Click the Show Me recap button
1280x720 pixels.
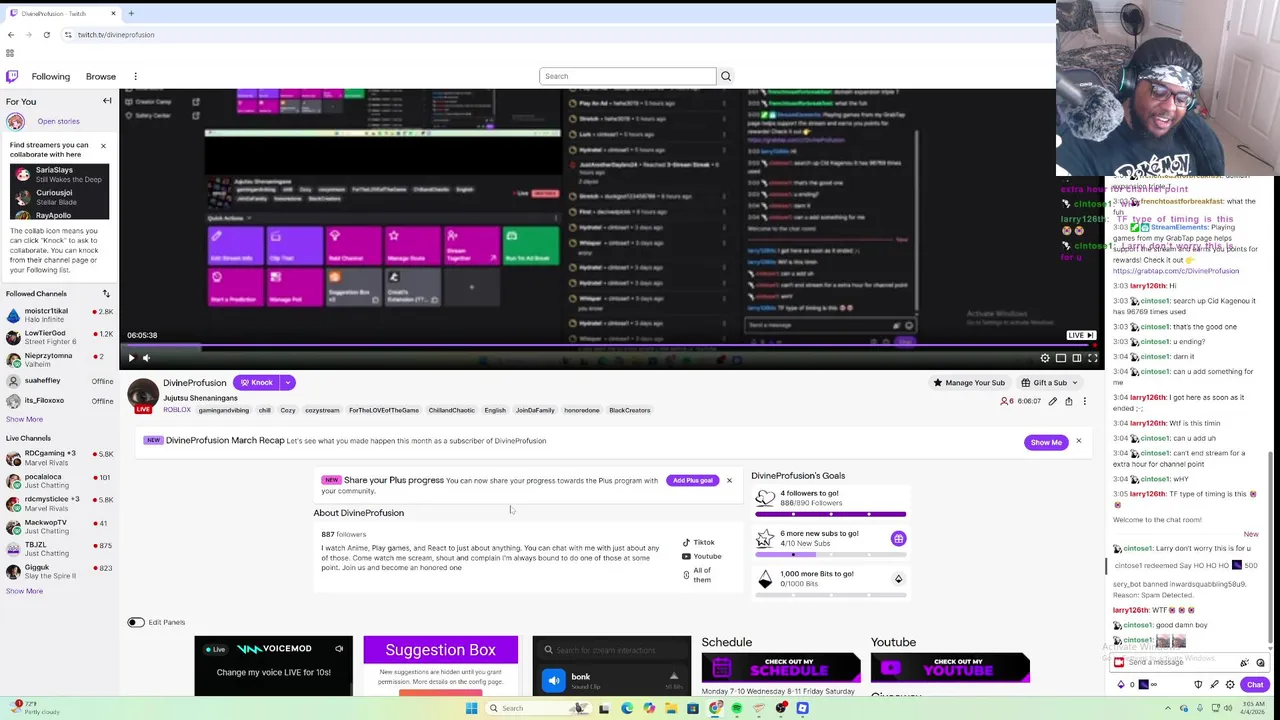(1046, 442)
